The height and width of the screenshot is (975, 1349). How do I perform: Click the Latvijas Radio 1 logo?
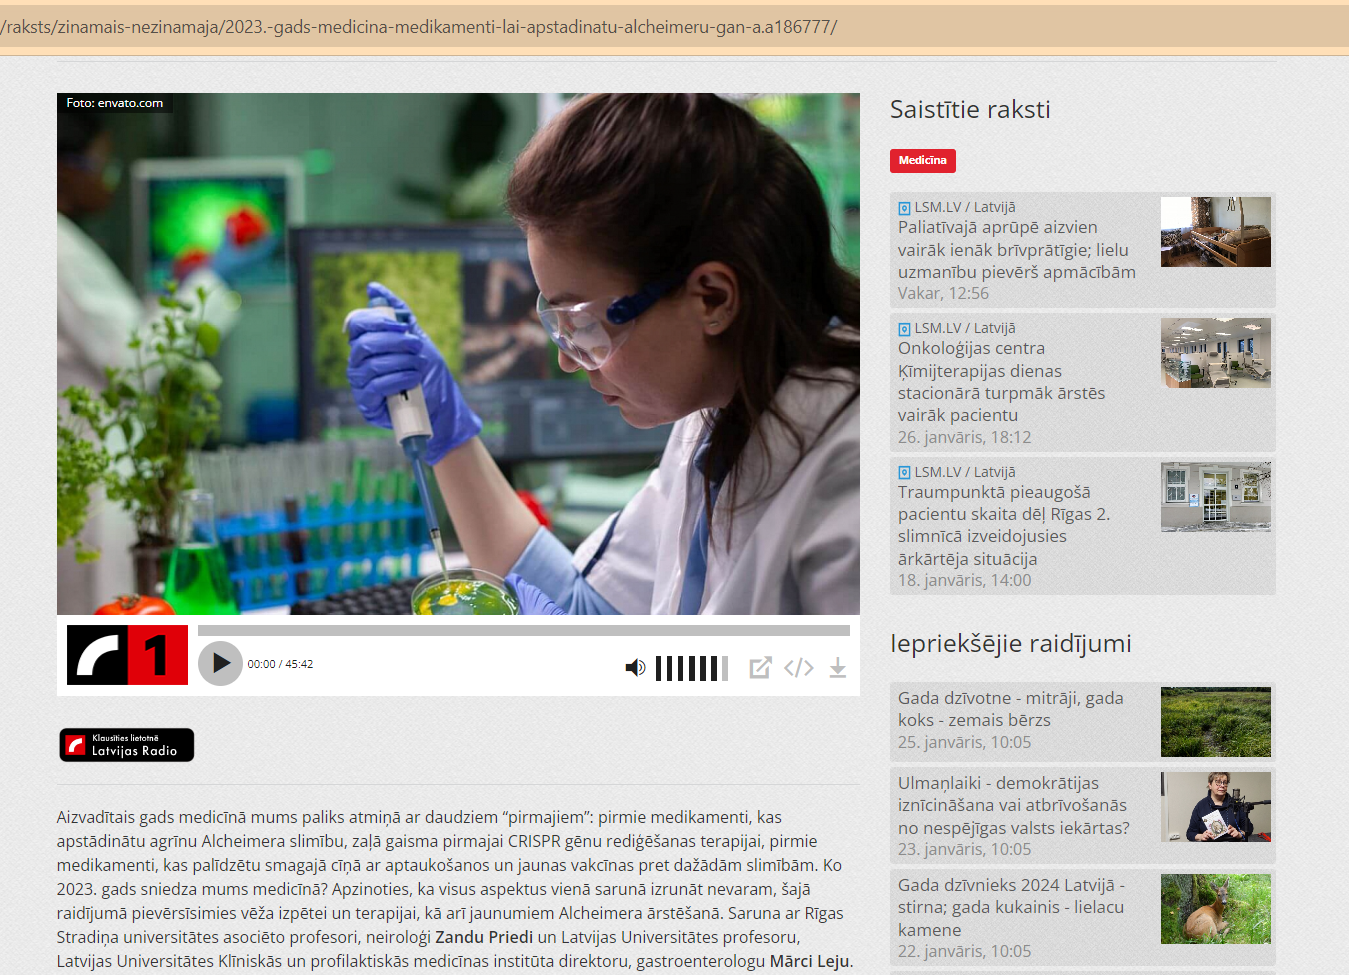(x=127, y=655)
